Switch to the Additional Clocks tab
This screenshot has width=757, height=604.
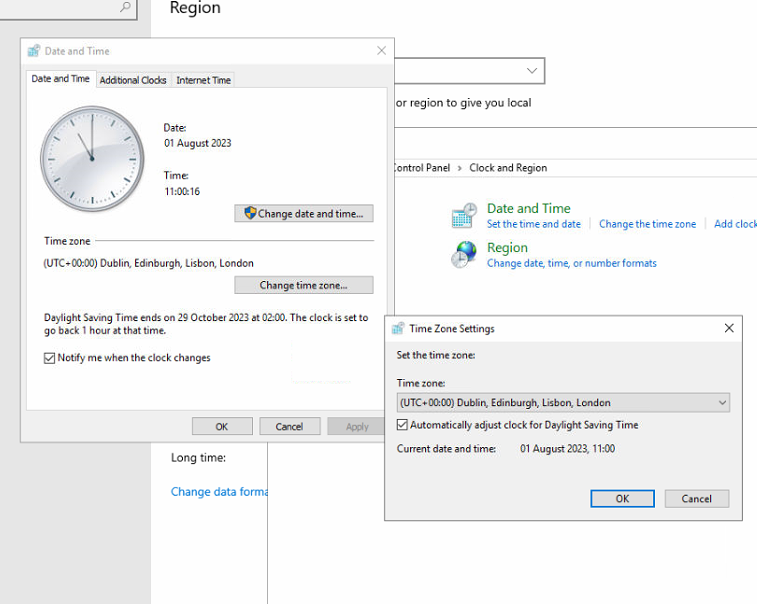(x=133, y=80)
